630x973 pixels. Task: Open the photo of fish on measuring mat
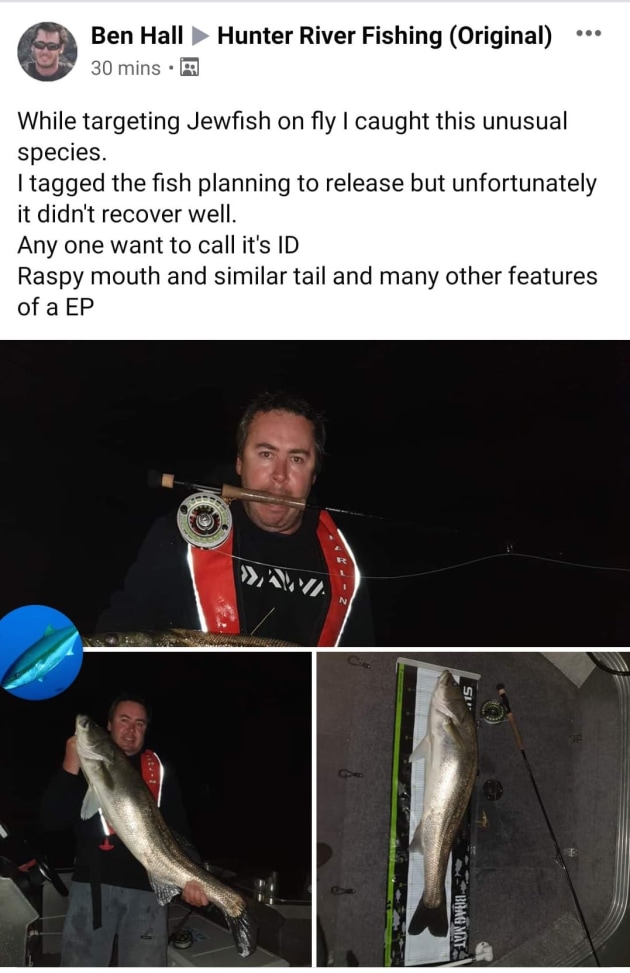click(x=473, y=809)
